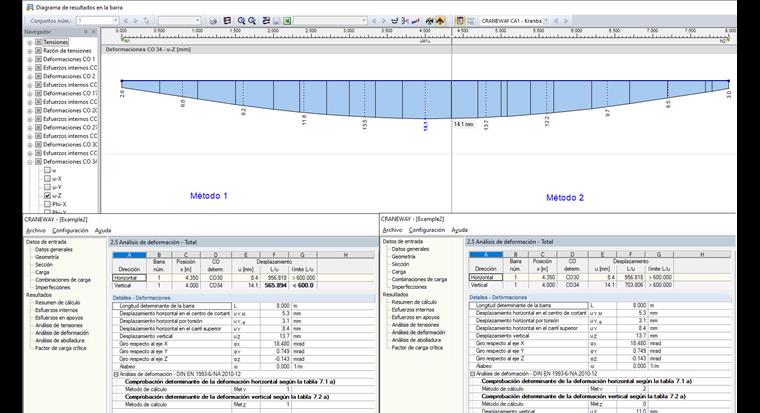
Task: Expand the Tensiones tree node
Action: 30,43
